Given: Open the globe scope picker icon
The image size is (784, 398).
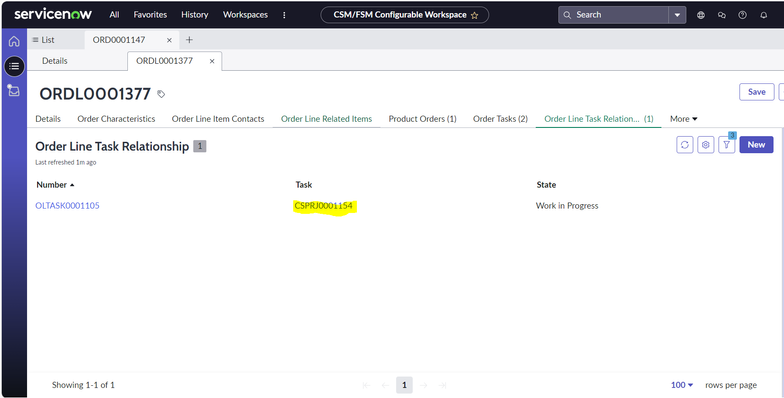Looking at the screenshot, I should coord(700,15).
